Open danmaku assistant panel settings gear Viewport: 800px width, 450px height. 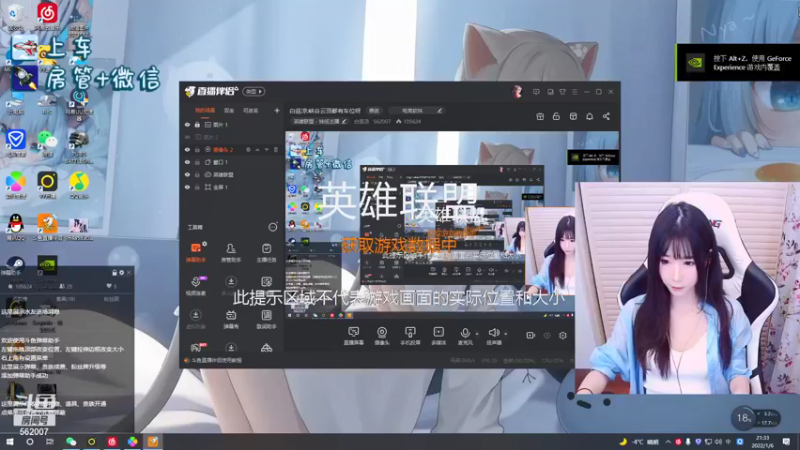point(121,273)
